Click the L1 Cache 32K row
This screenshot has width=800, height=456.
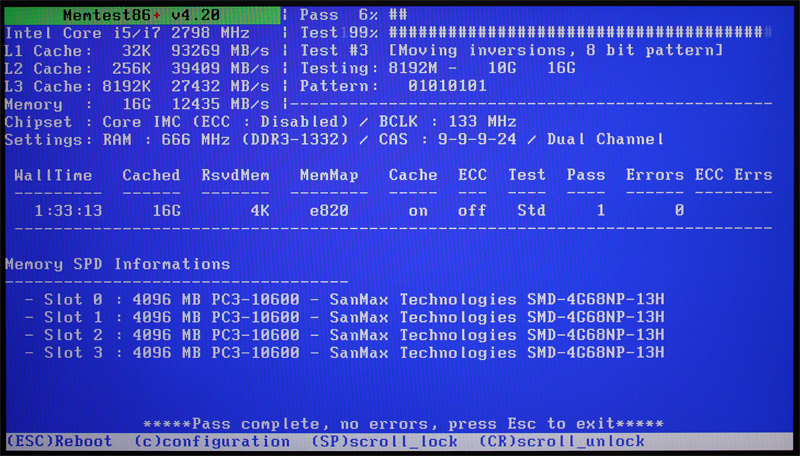[x=137, y=51]
